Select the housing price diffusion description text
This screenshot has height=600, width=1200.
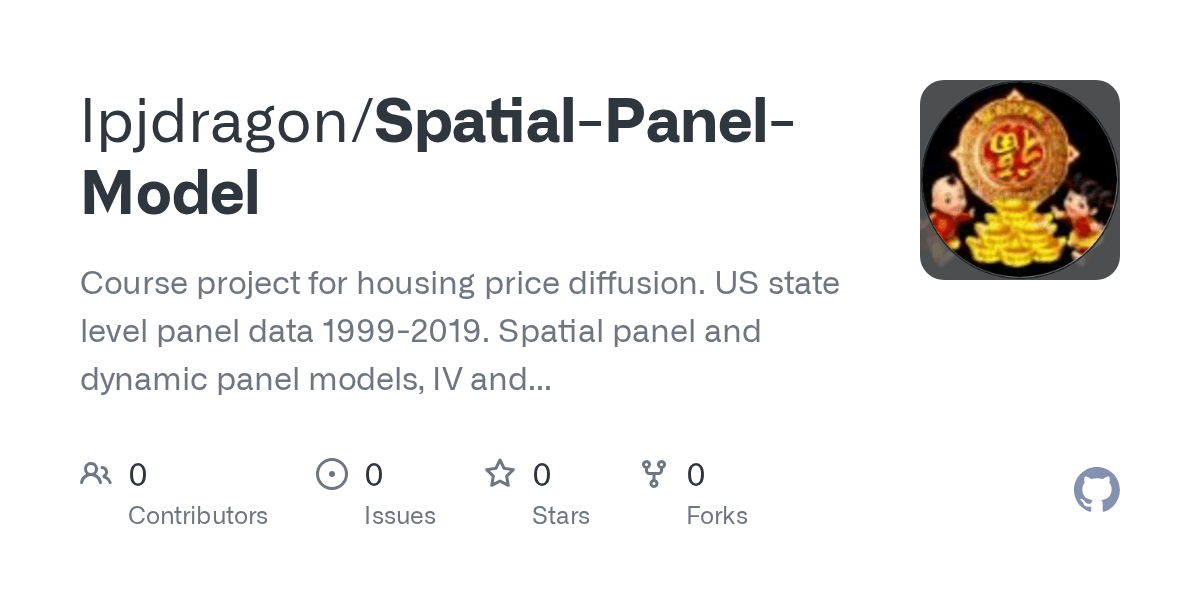click(x=460, y=283)
